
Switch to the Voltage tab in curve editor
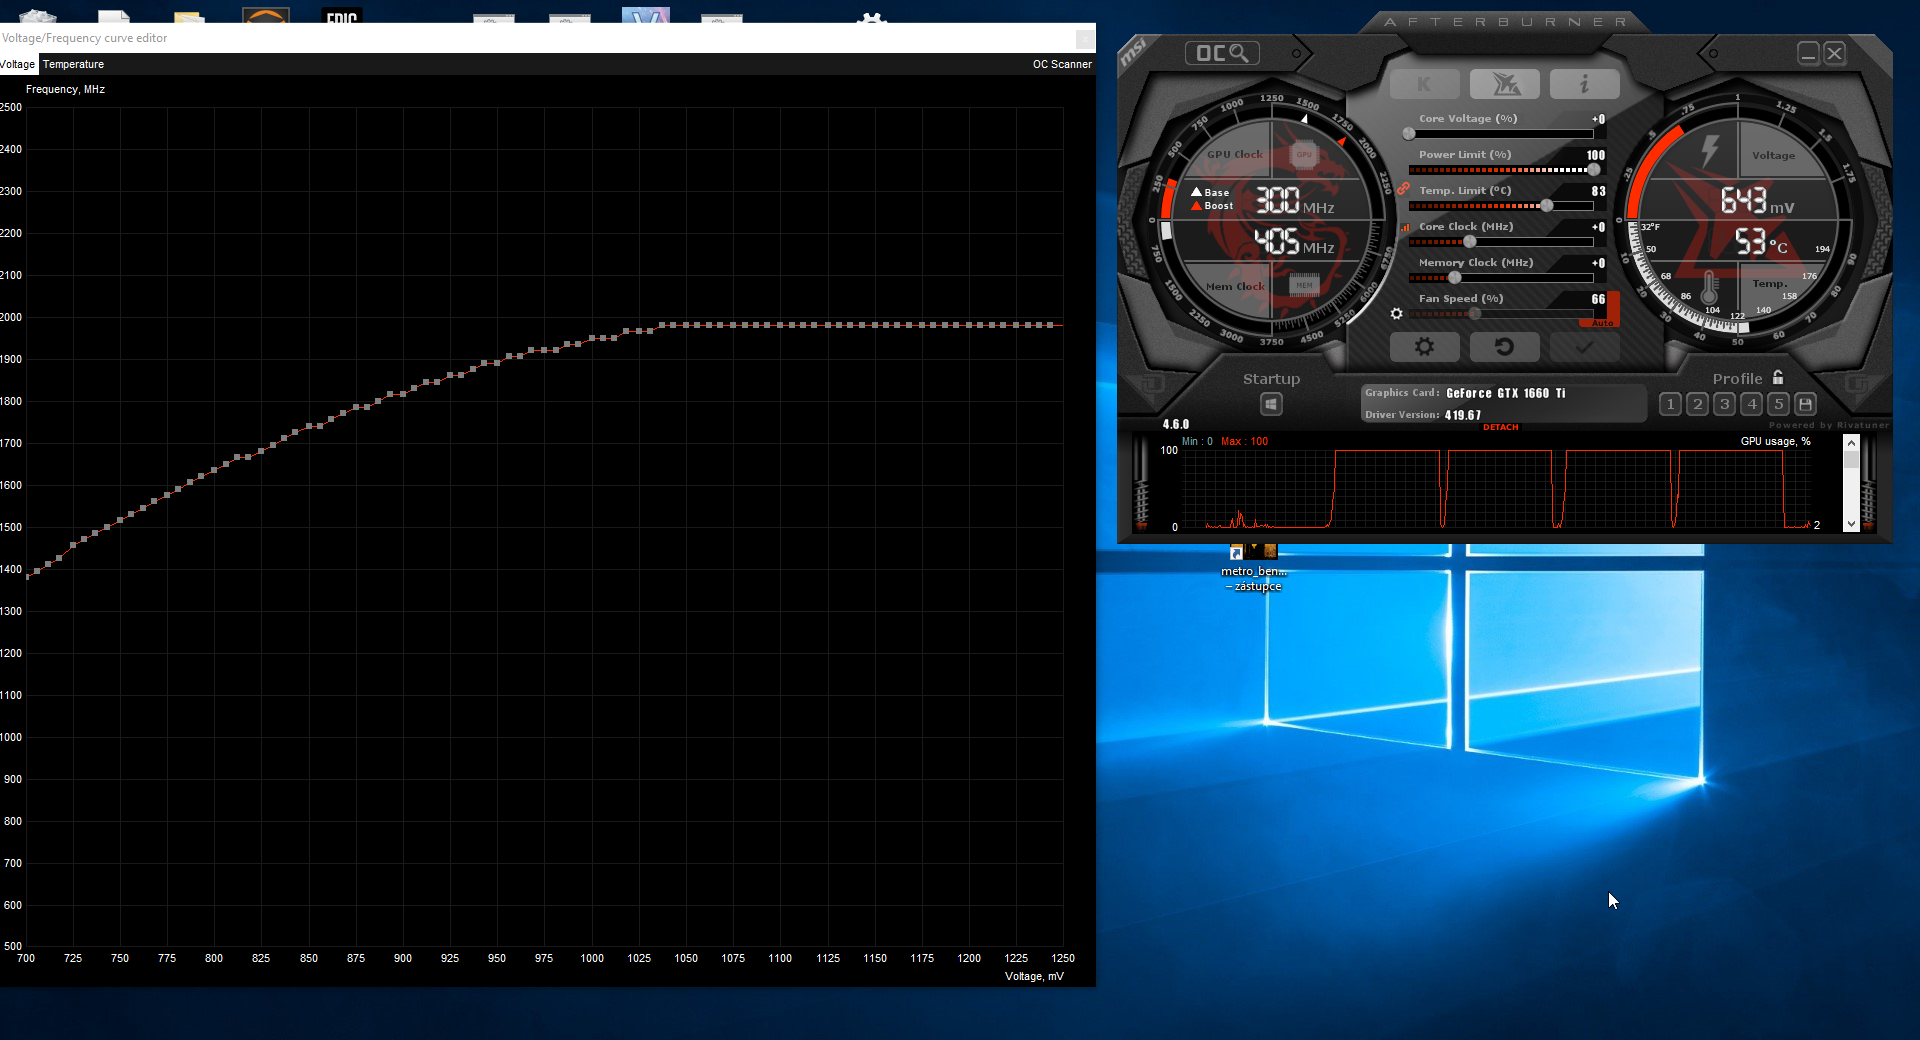(x=17, y=64)
